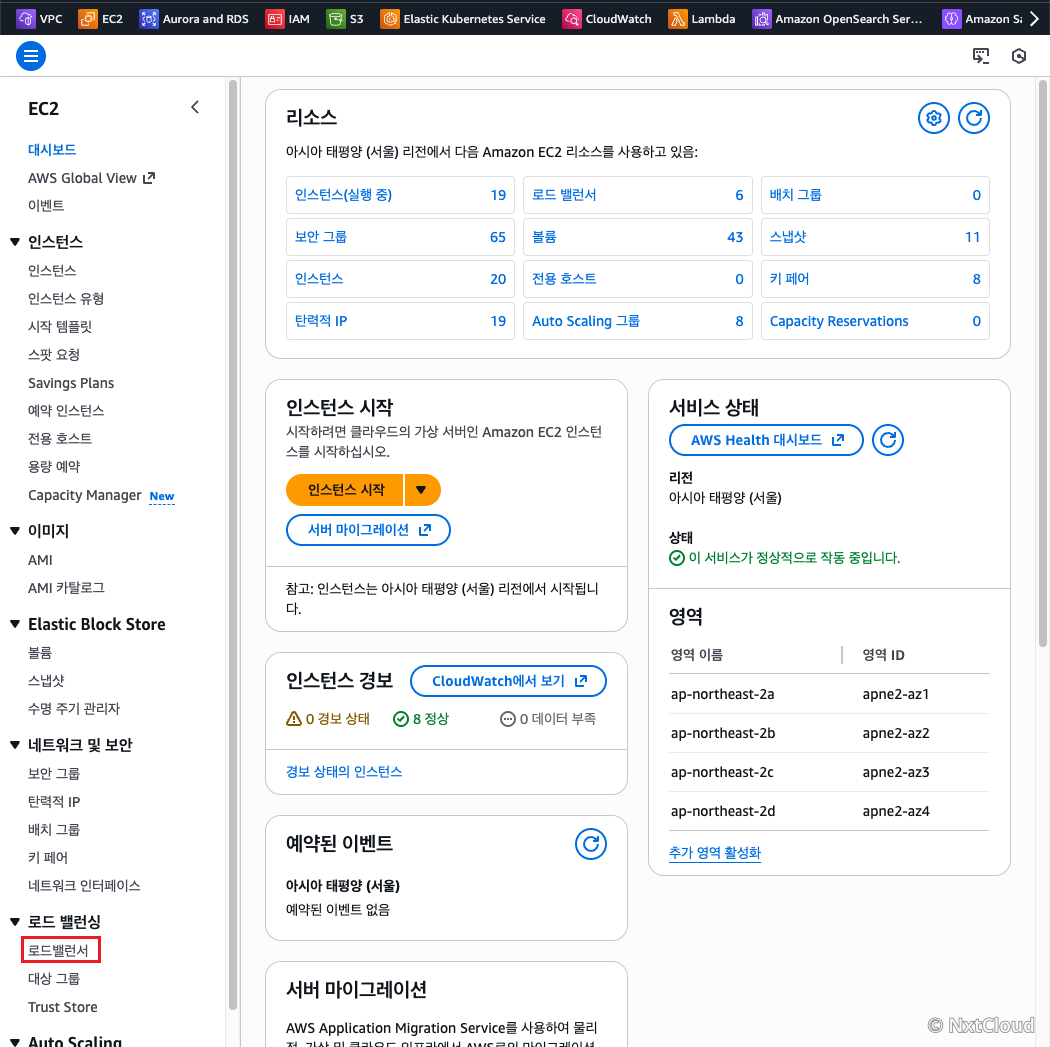
Task: Open 배치 그룹 resource tile
Action: (875, 195)
